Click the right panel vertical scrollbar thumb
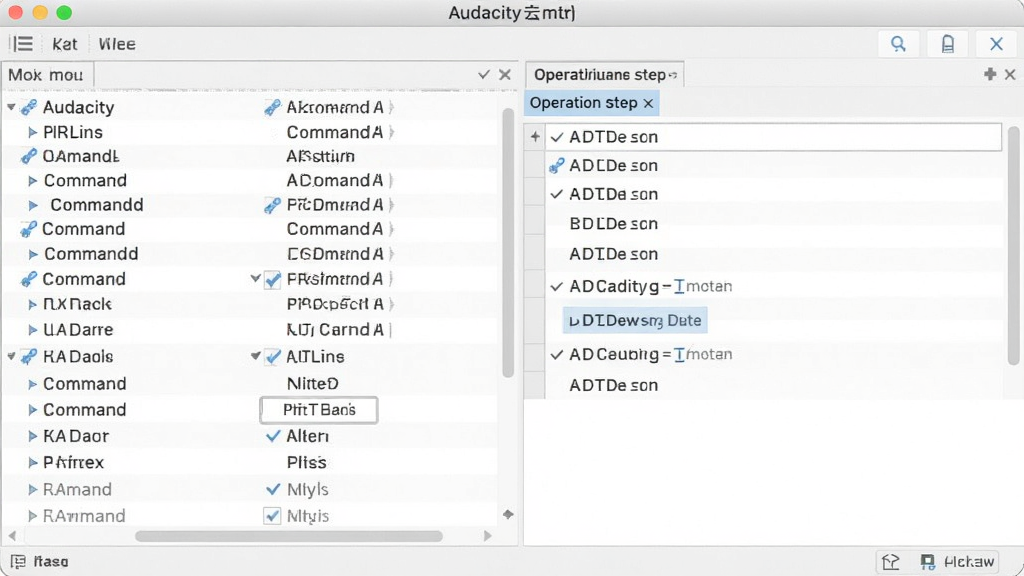The width and height of the screenshot is (1024, 576). (1013, 246)
